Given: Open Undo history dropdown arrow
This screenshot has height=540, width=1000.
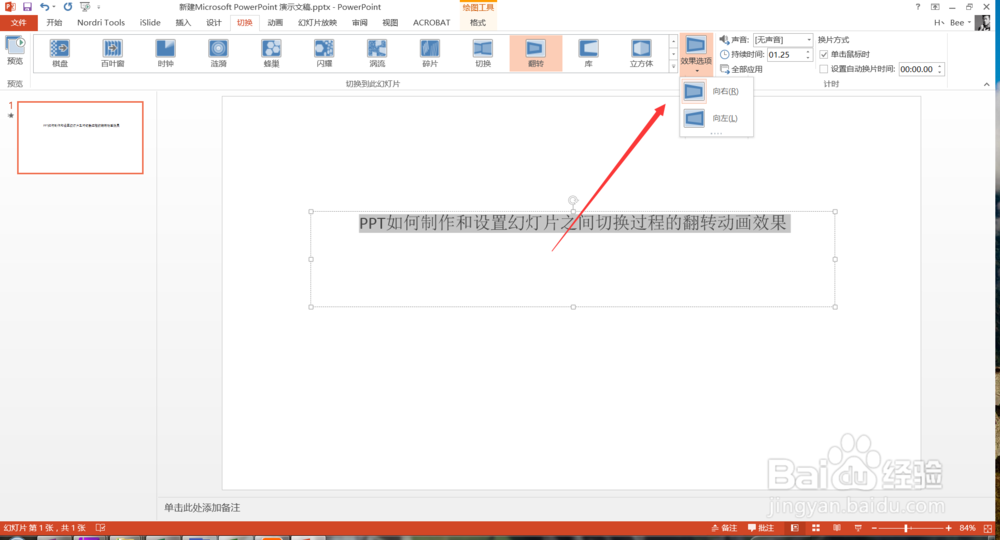Looking at the screenshot, I should click(54, 7).
